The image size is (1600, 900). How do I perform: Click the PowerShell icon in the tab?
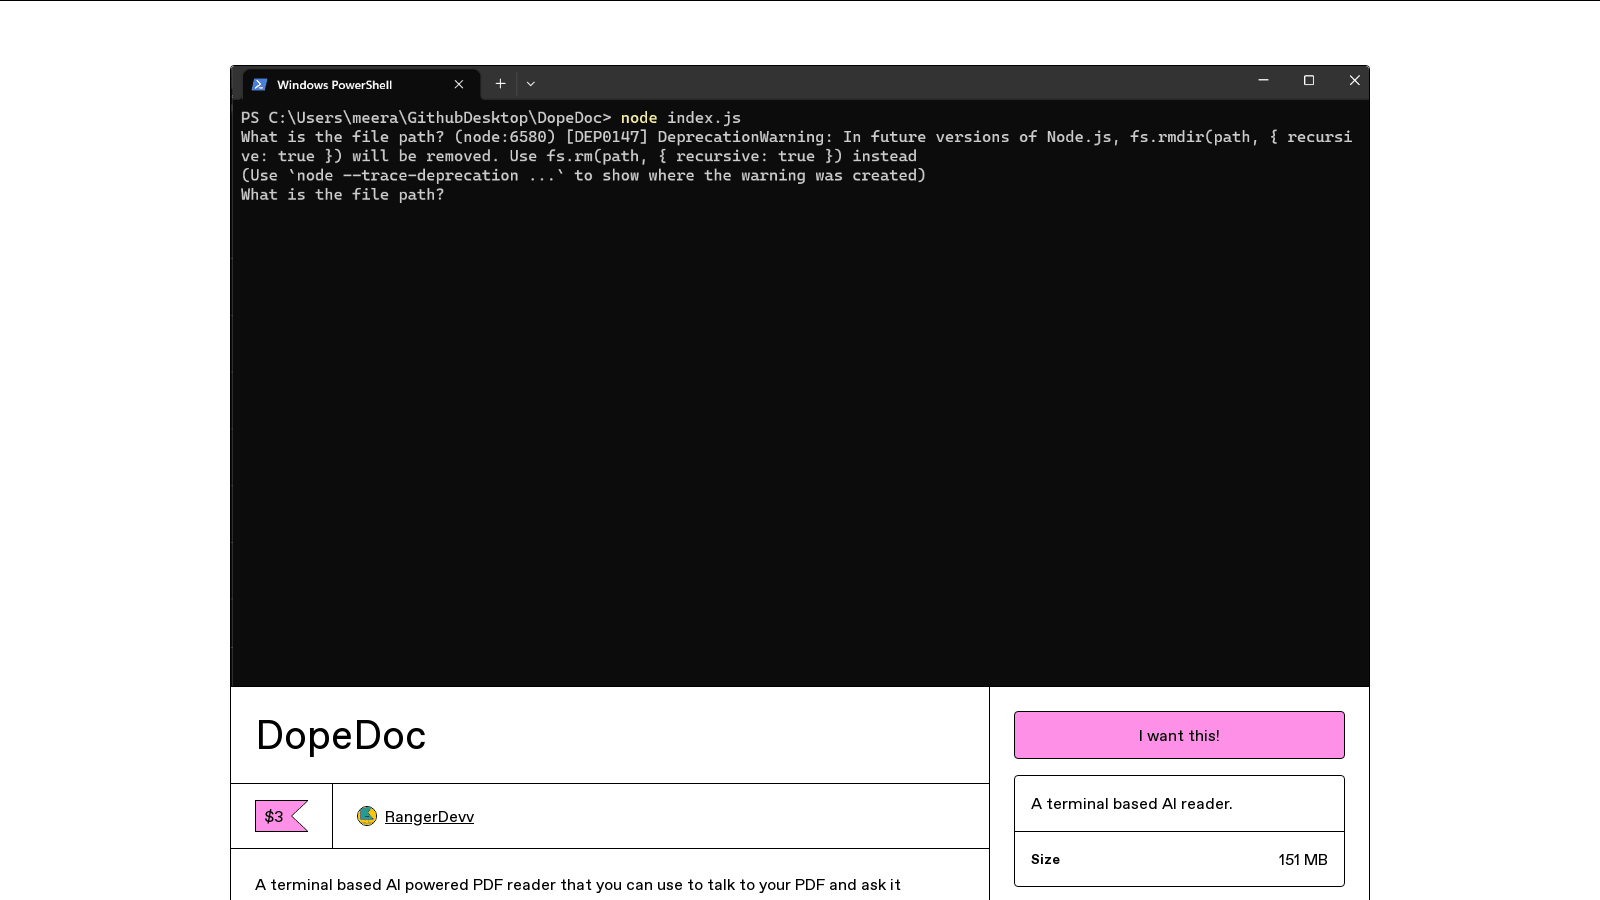click(259, 84)
